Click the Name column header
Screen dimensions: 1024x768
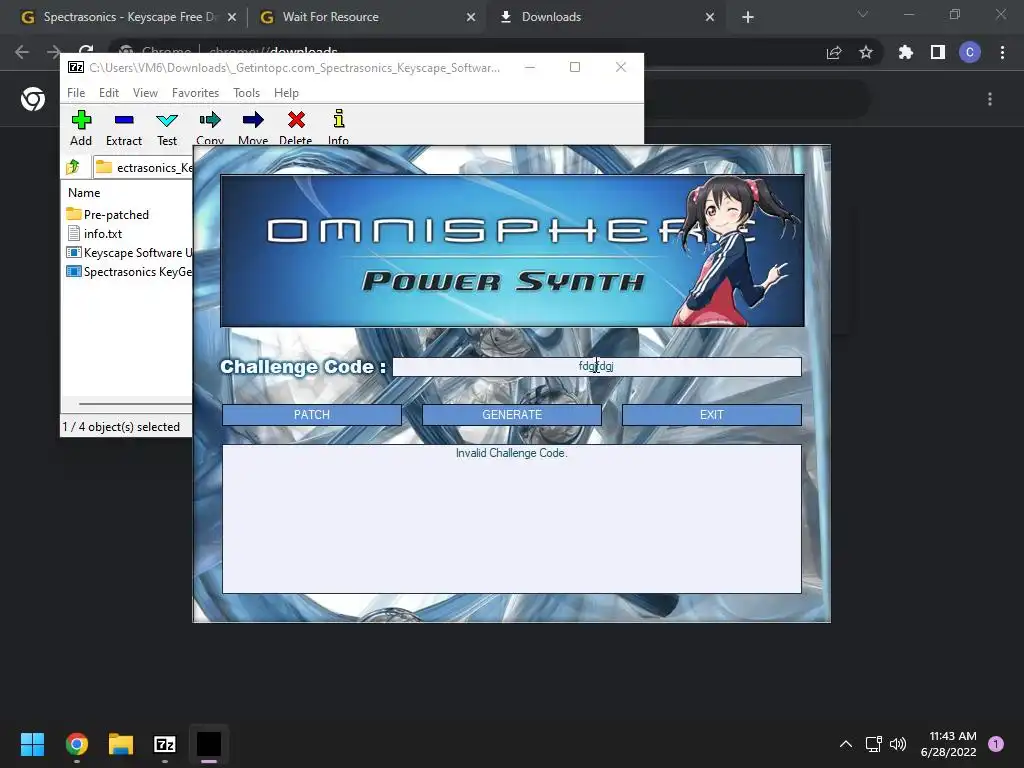tap(84, 193)
